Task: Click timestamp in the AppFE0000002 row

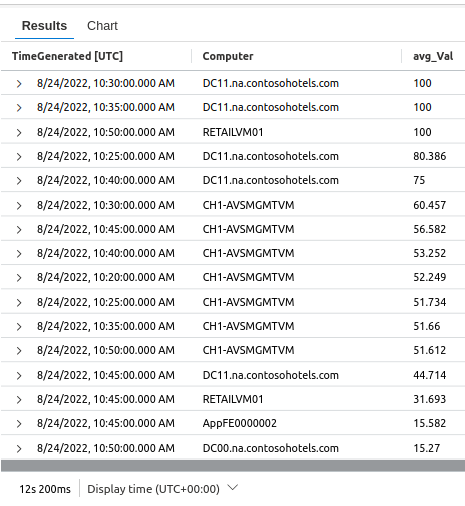Action: tap(106, 423)
